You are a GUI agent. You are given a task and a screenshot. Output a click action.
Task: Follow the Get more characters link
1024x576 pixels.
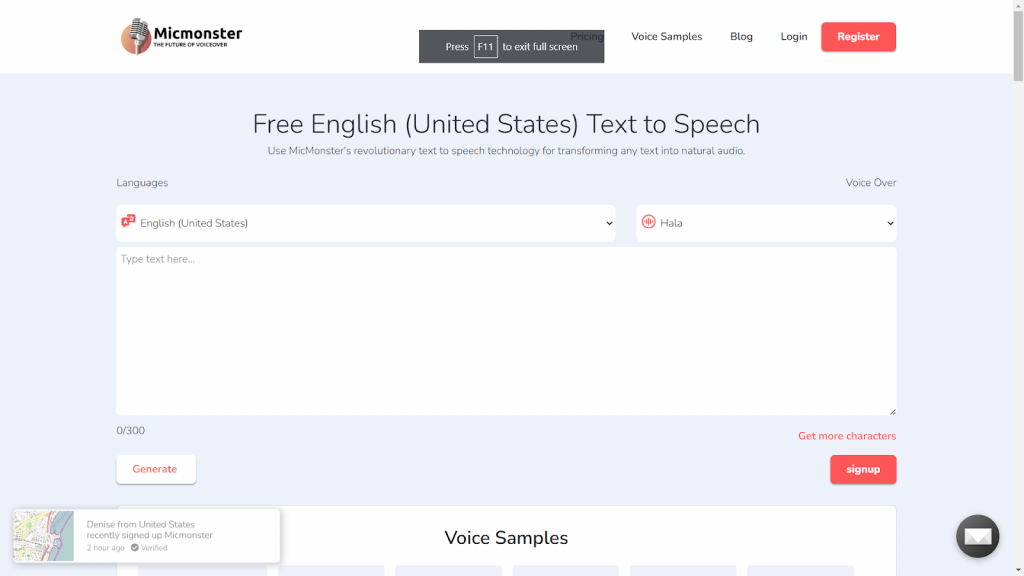tap(846, 436)
